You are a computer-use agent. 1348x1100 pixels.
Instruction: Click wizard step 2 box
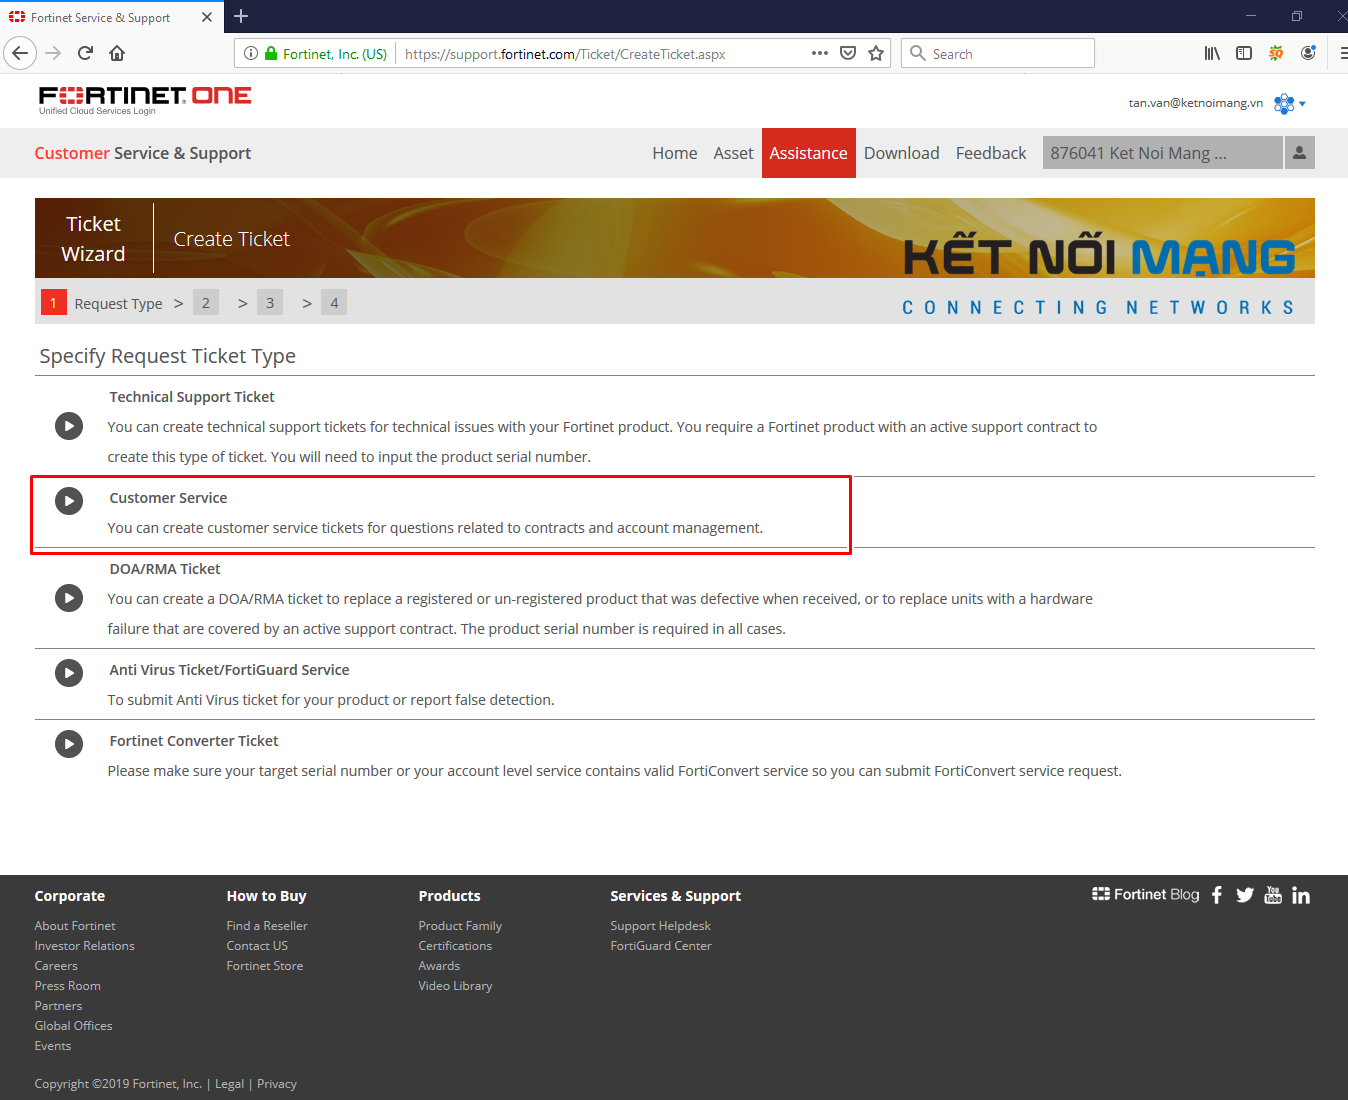point(206,302)
